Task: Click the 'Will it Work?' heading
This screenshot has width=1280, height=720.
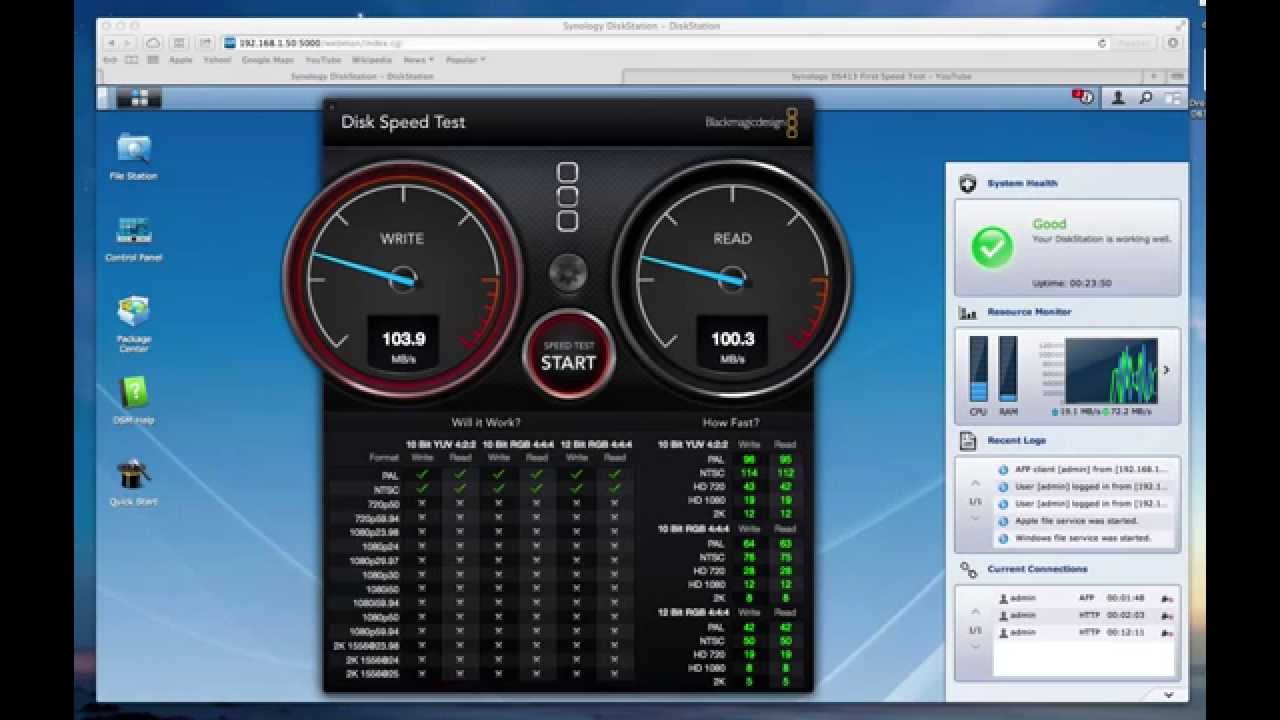Action: click(x=486, y=423)
